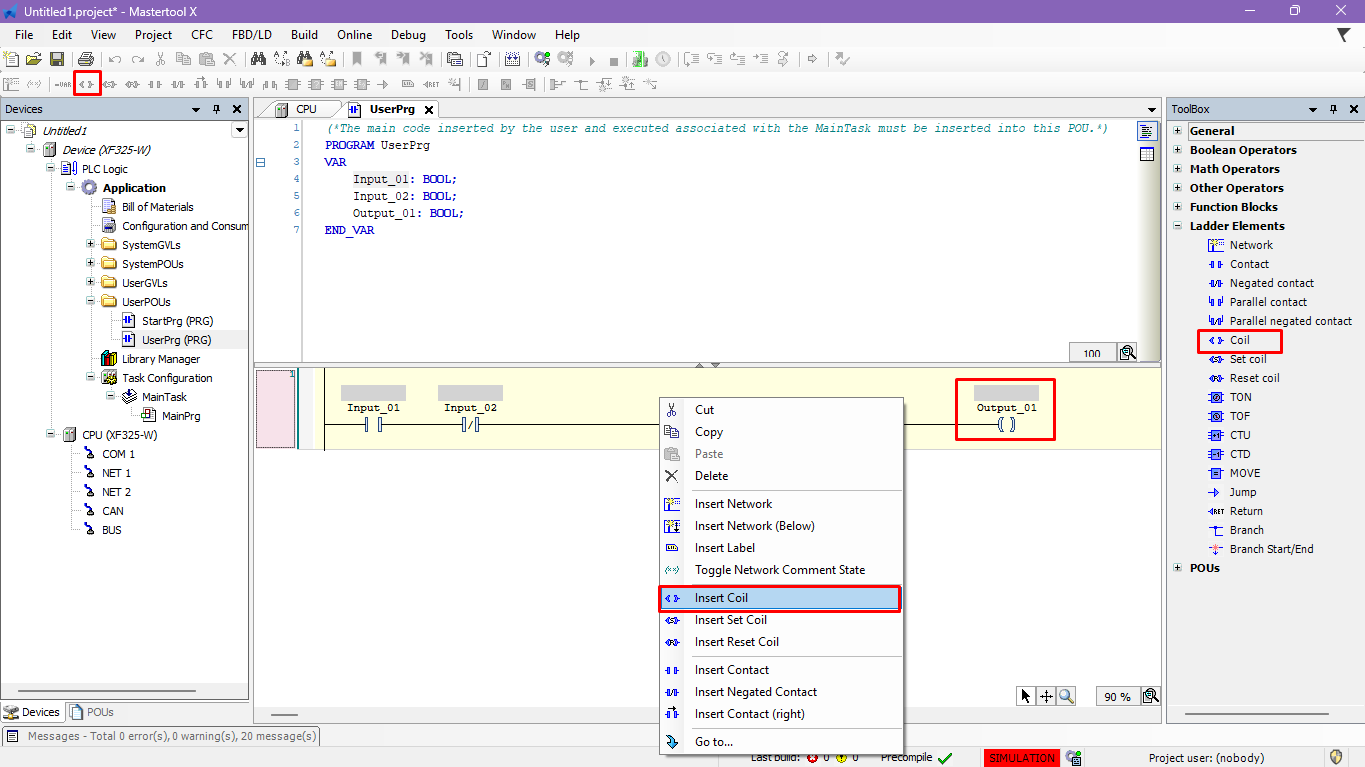Toggle the ToolBox panel auto-hide pin
This screenshot has width=1365, height=767.
pyautogui.click(x=1334, y=109)
